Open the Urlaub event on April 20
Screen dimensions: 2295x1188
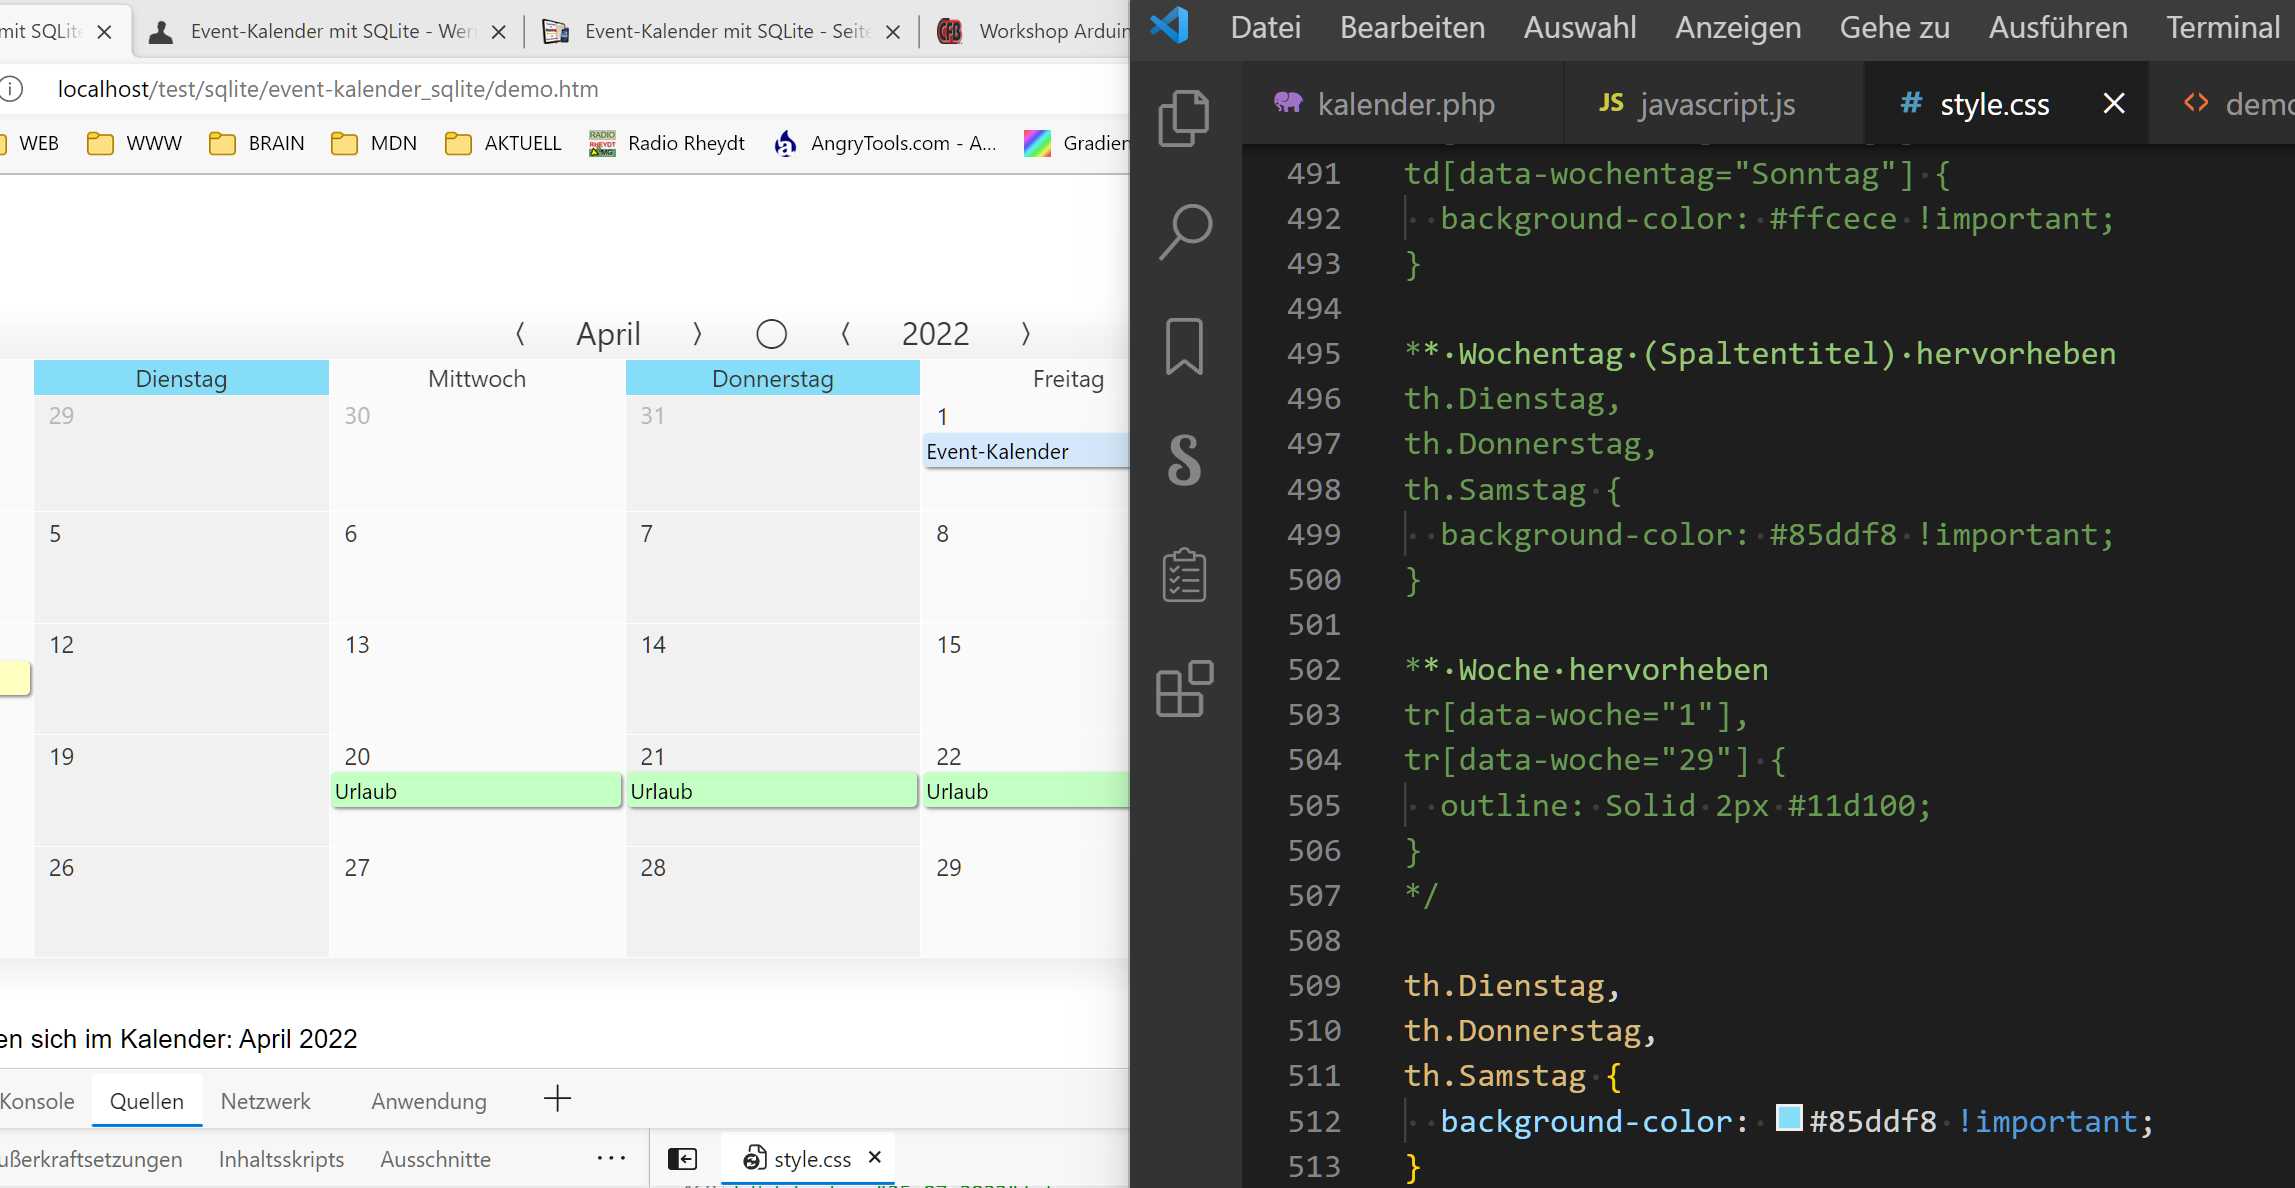pyautogui.click(x=476, y=791)
